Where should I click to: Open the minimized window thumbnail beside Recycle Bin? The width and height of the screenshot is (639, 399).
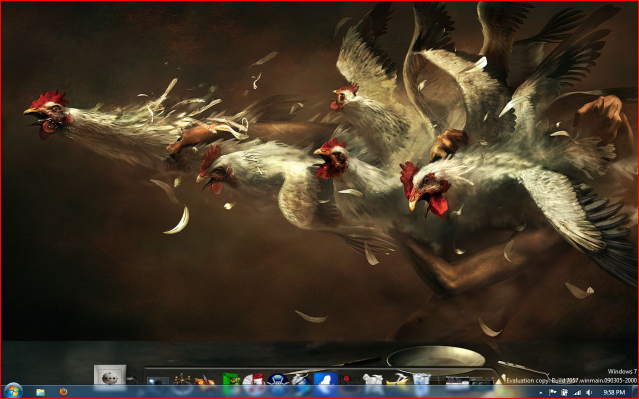pos(457,381)
